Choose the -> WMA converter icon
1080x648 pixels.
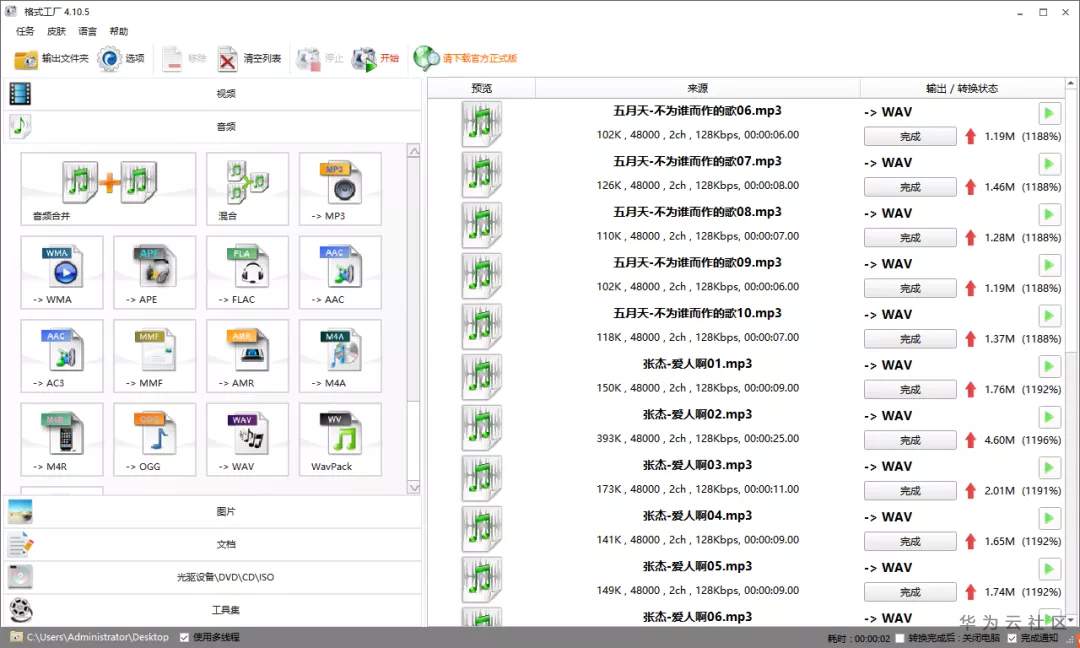point(62,273)
